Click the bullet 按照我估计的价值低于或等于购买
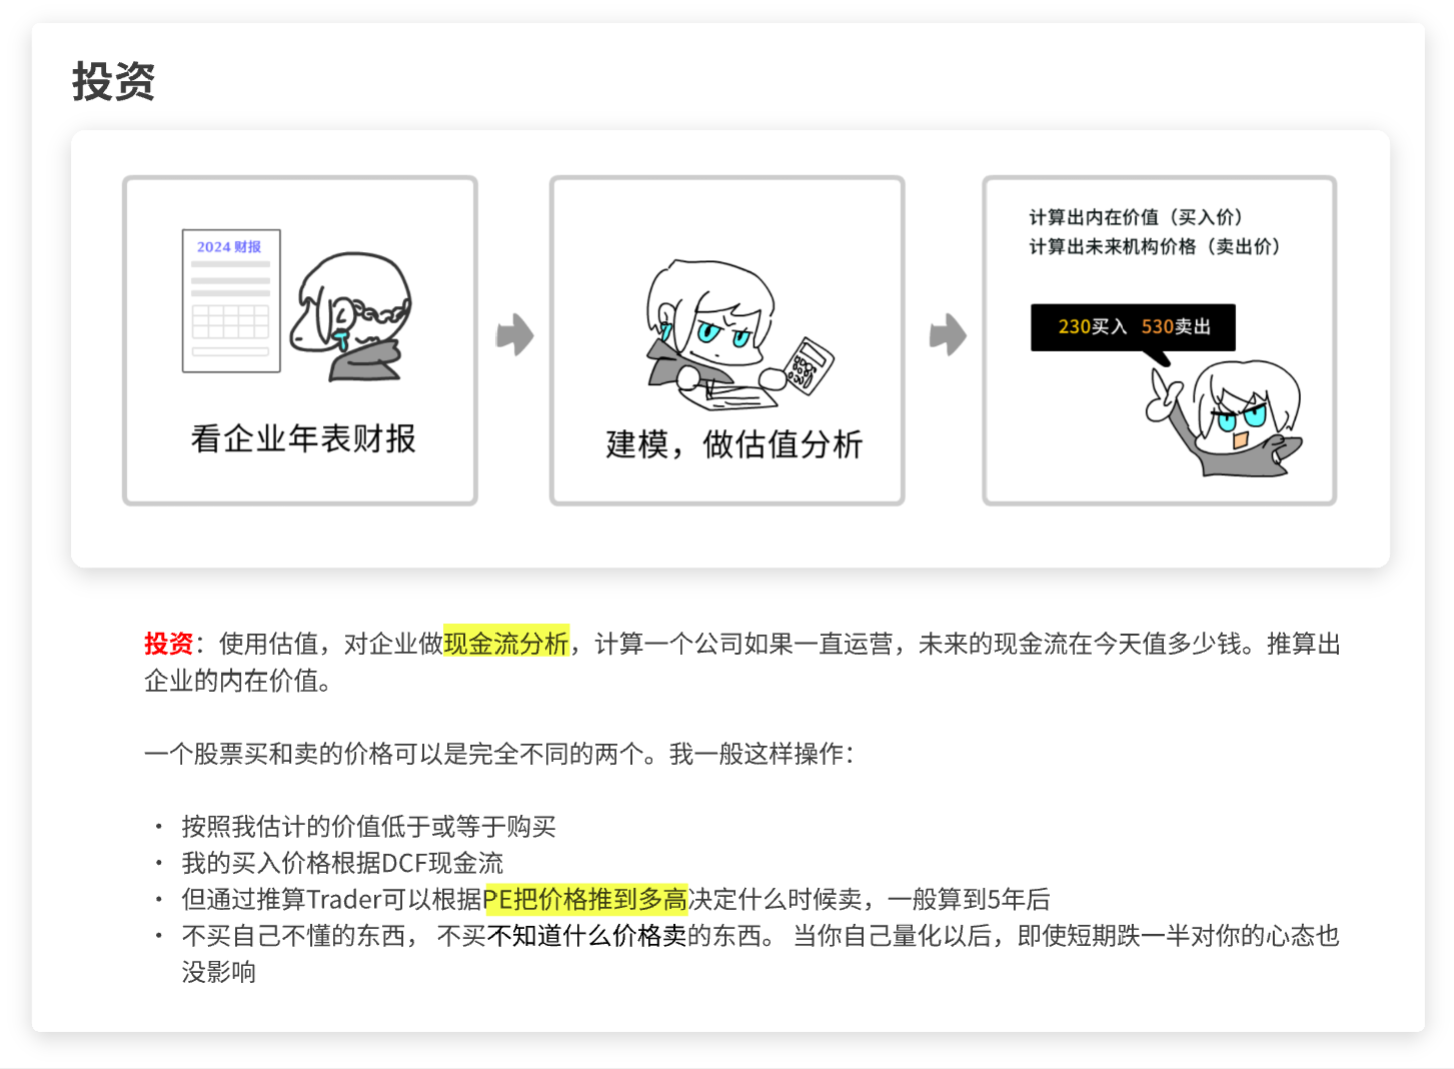Image resolution: width=1454 pixels, height=1069 pixels. pyautogui.click(x=368, y=826)
